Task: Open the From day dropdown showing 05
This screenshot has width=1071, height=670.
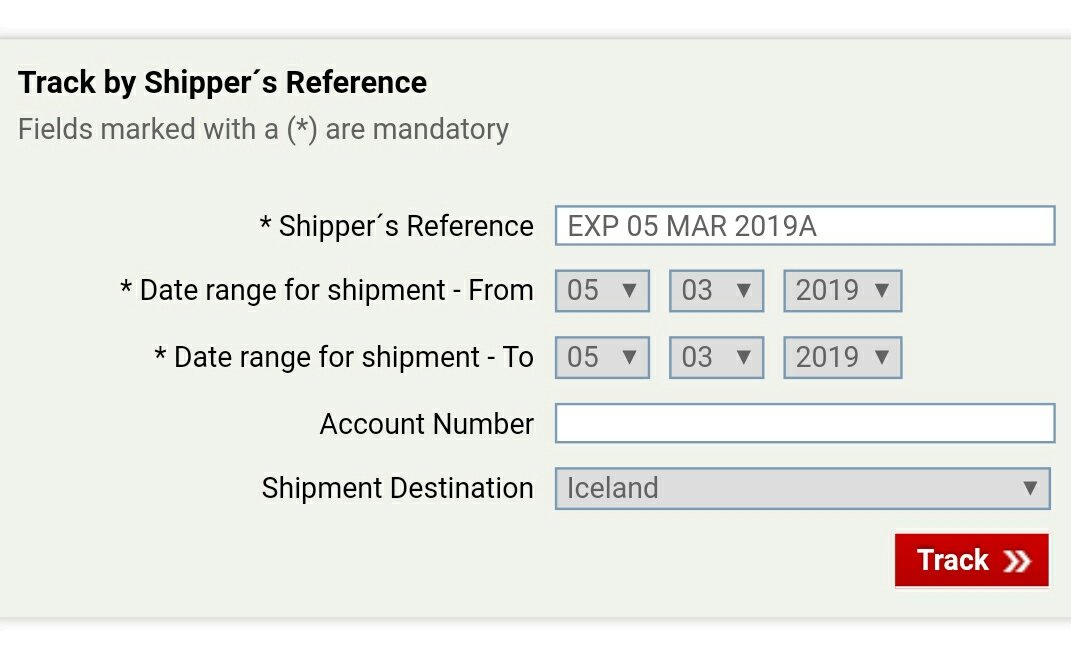Action: (602, 291)
